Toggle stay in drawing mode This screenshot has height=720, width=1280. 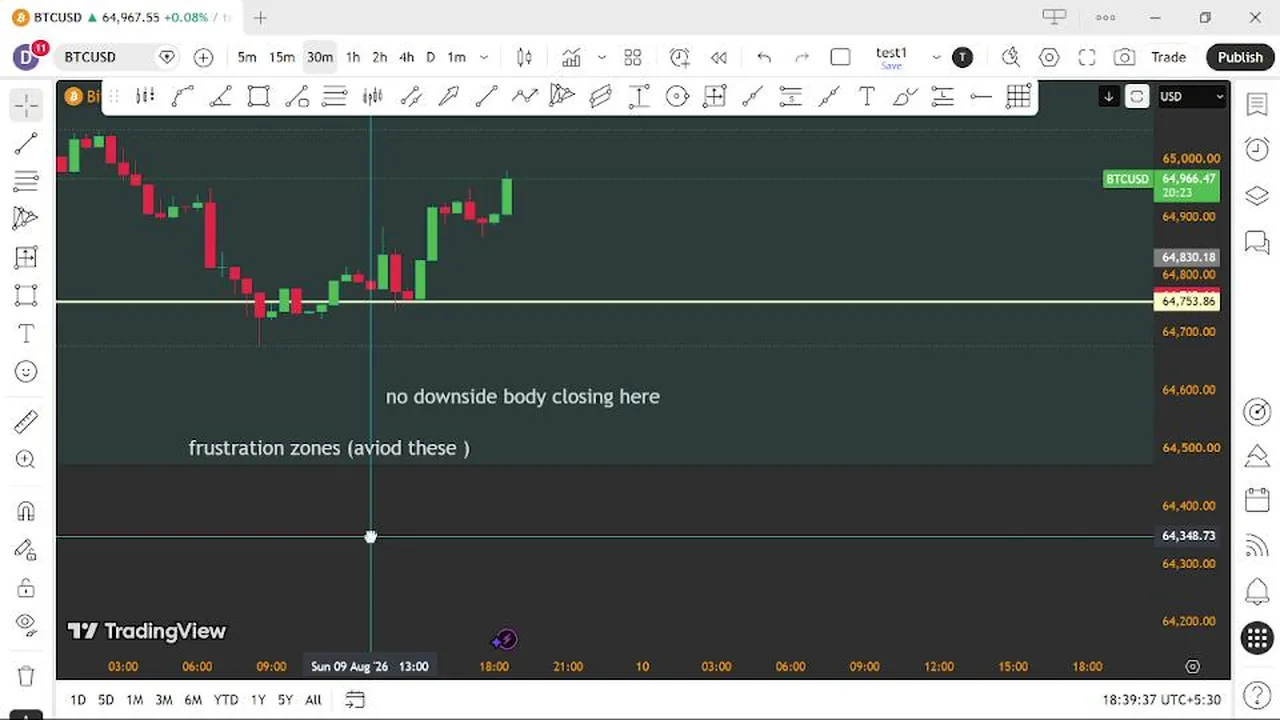(x=26, y=550)
